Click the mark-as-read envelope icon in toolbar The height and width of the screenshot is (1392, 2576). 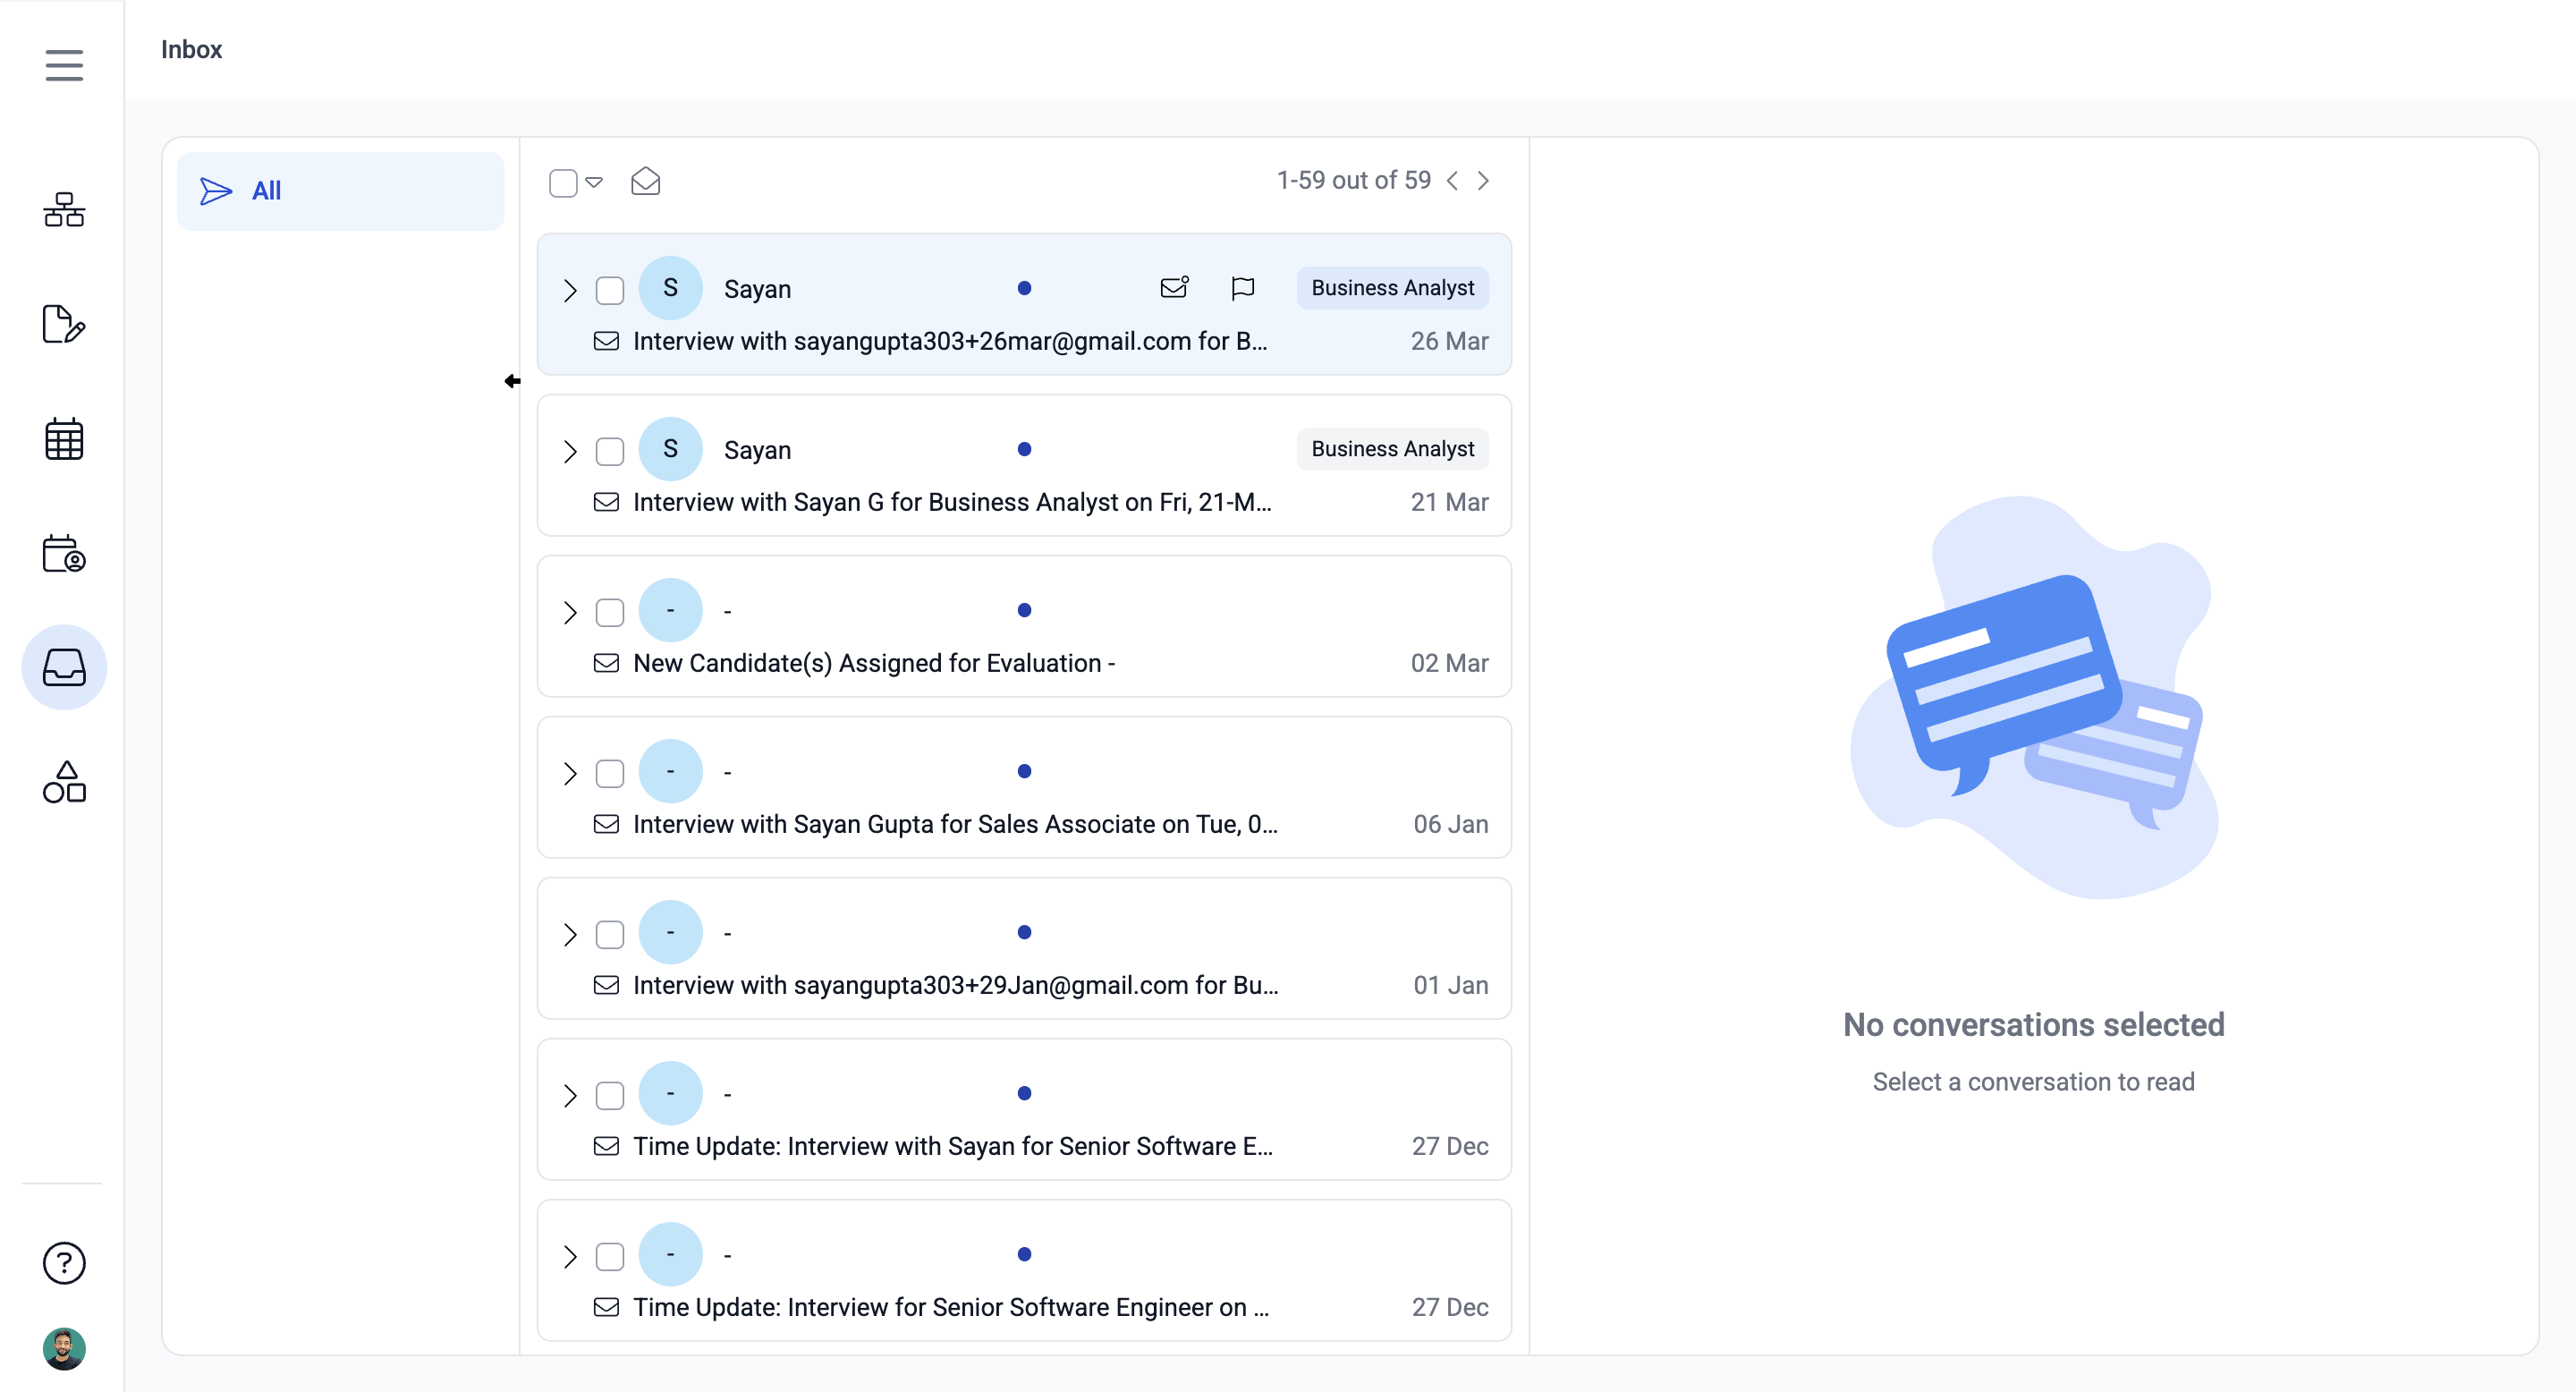[x=645, y=181]
